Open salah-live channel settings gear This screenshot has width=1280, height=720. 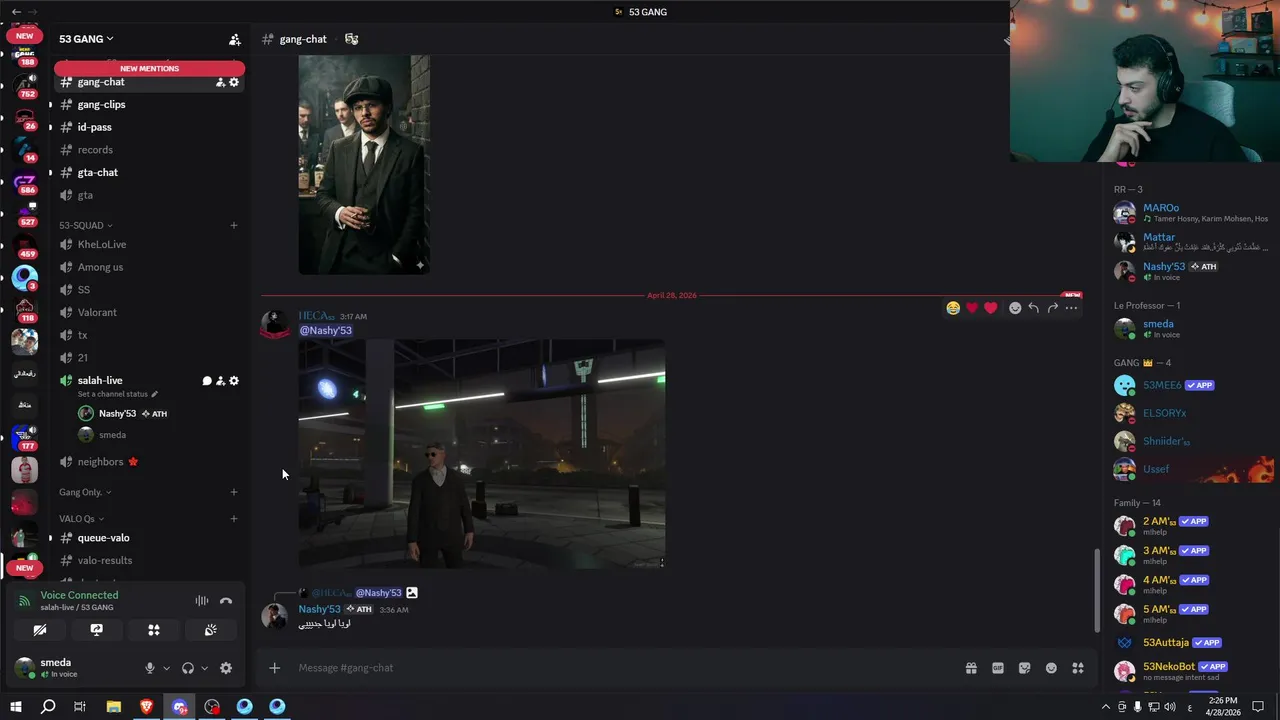coord(234,381)
